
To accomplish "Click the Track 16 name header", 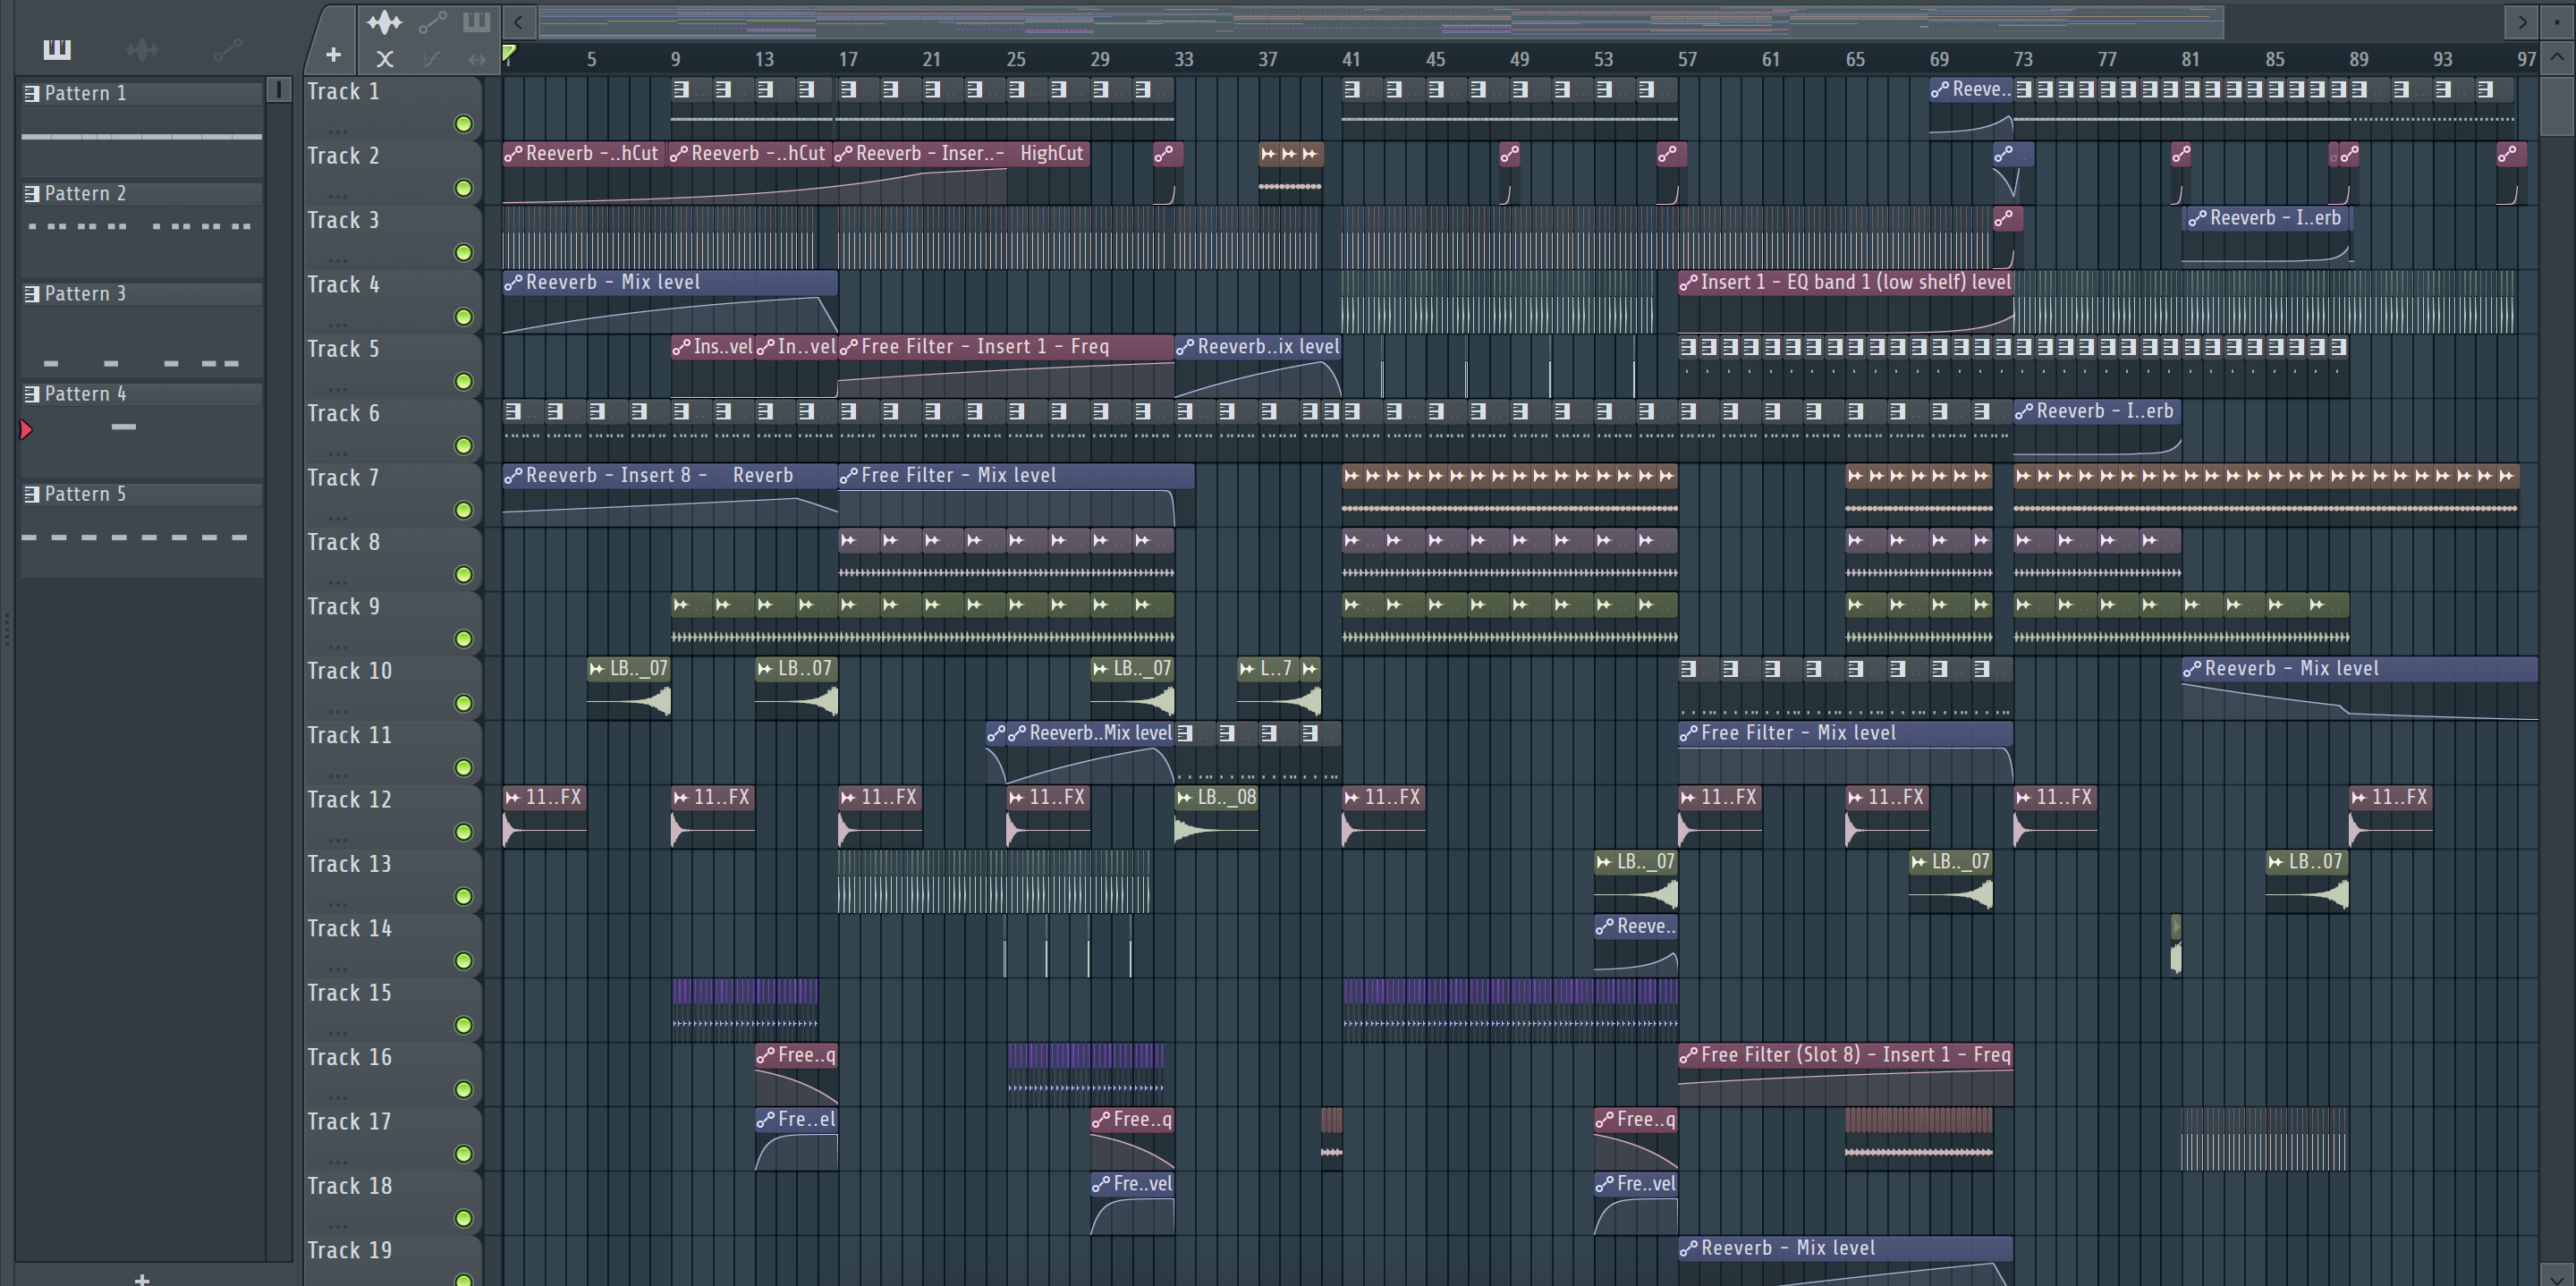I will coord(350,1057).
